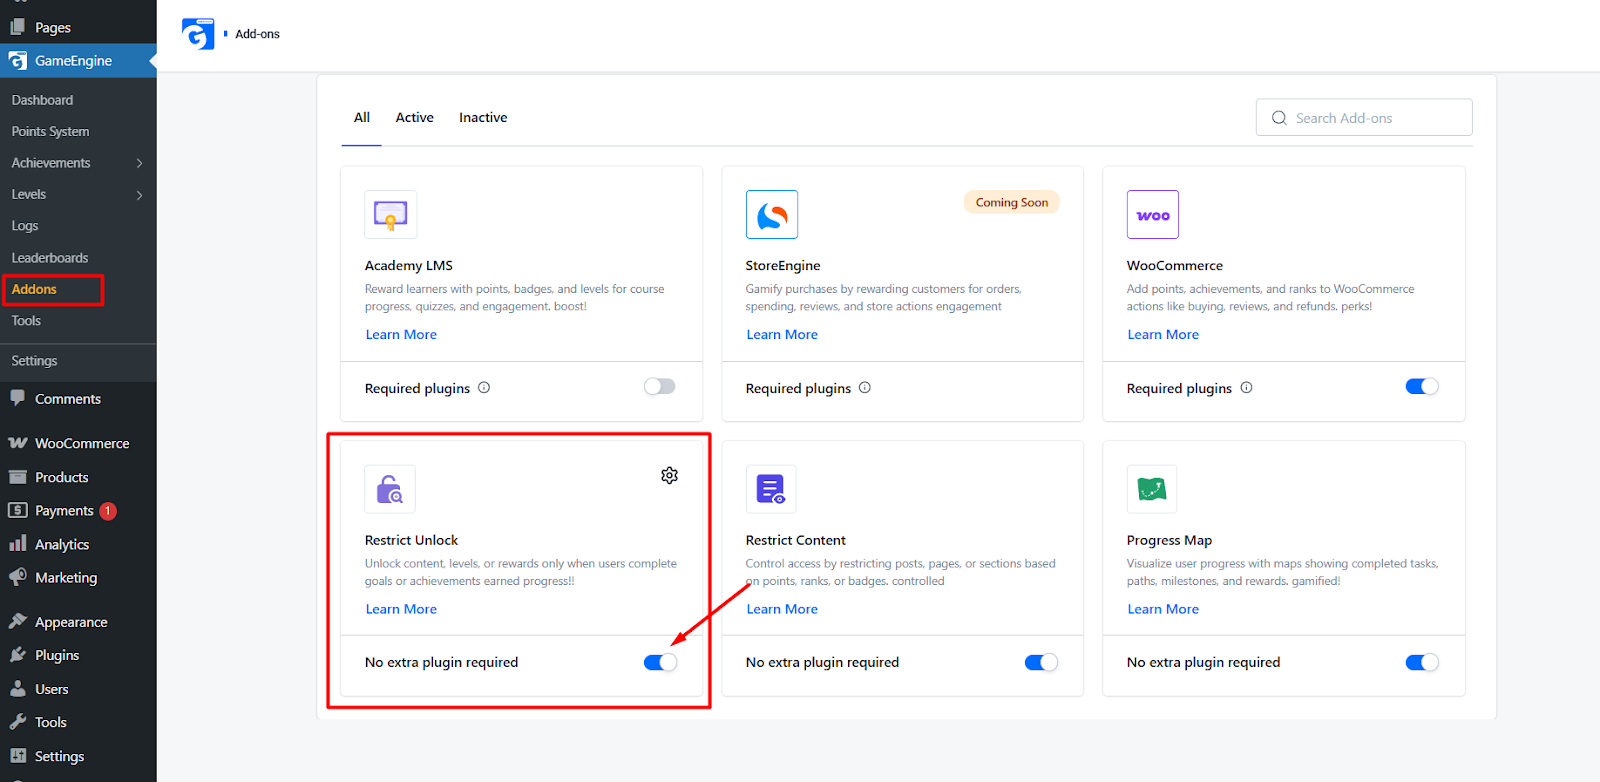Click the Academy LMS add-on icon
The height and width of the screenshot is (782, 1600).
click(391, 214)
